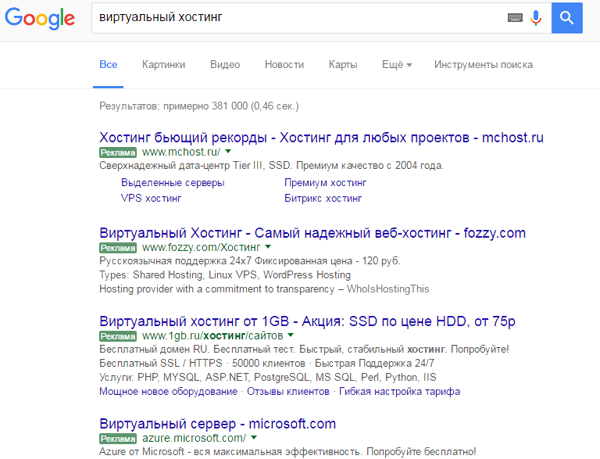The image size is (600, 459).
Task: Switch to the Видео tab
Action: 225,64
